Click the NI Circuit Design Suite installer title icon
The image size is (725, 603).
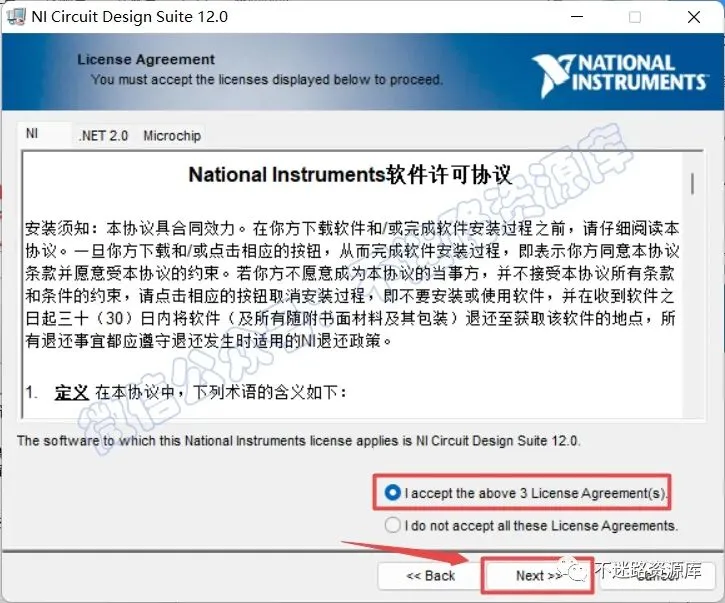[16, 17]
